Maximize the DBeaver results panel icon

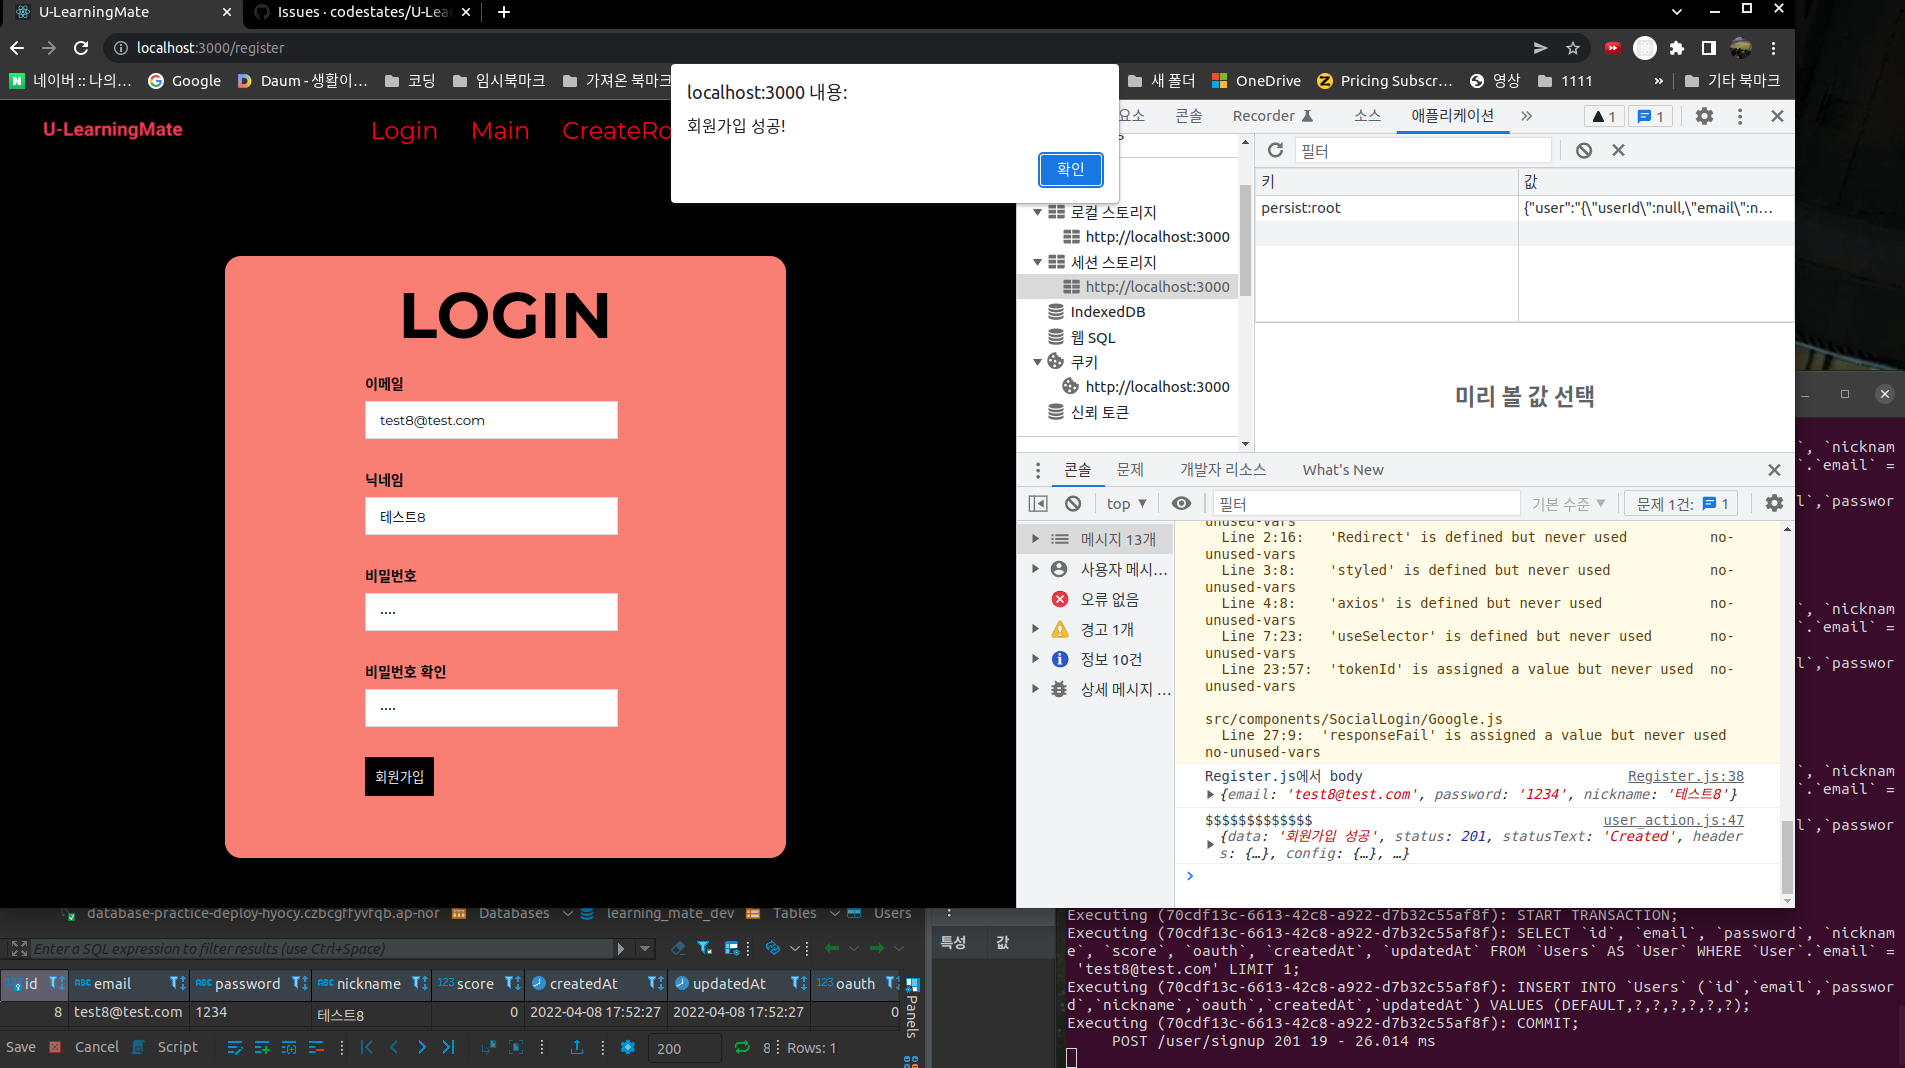19,948
